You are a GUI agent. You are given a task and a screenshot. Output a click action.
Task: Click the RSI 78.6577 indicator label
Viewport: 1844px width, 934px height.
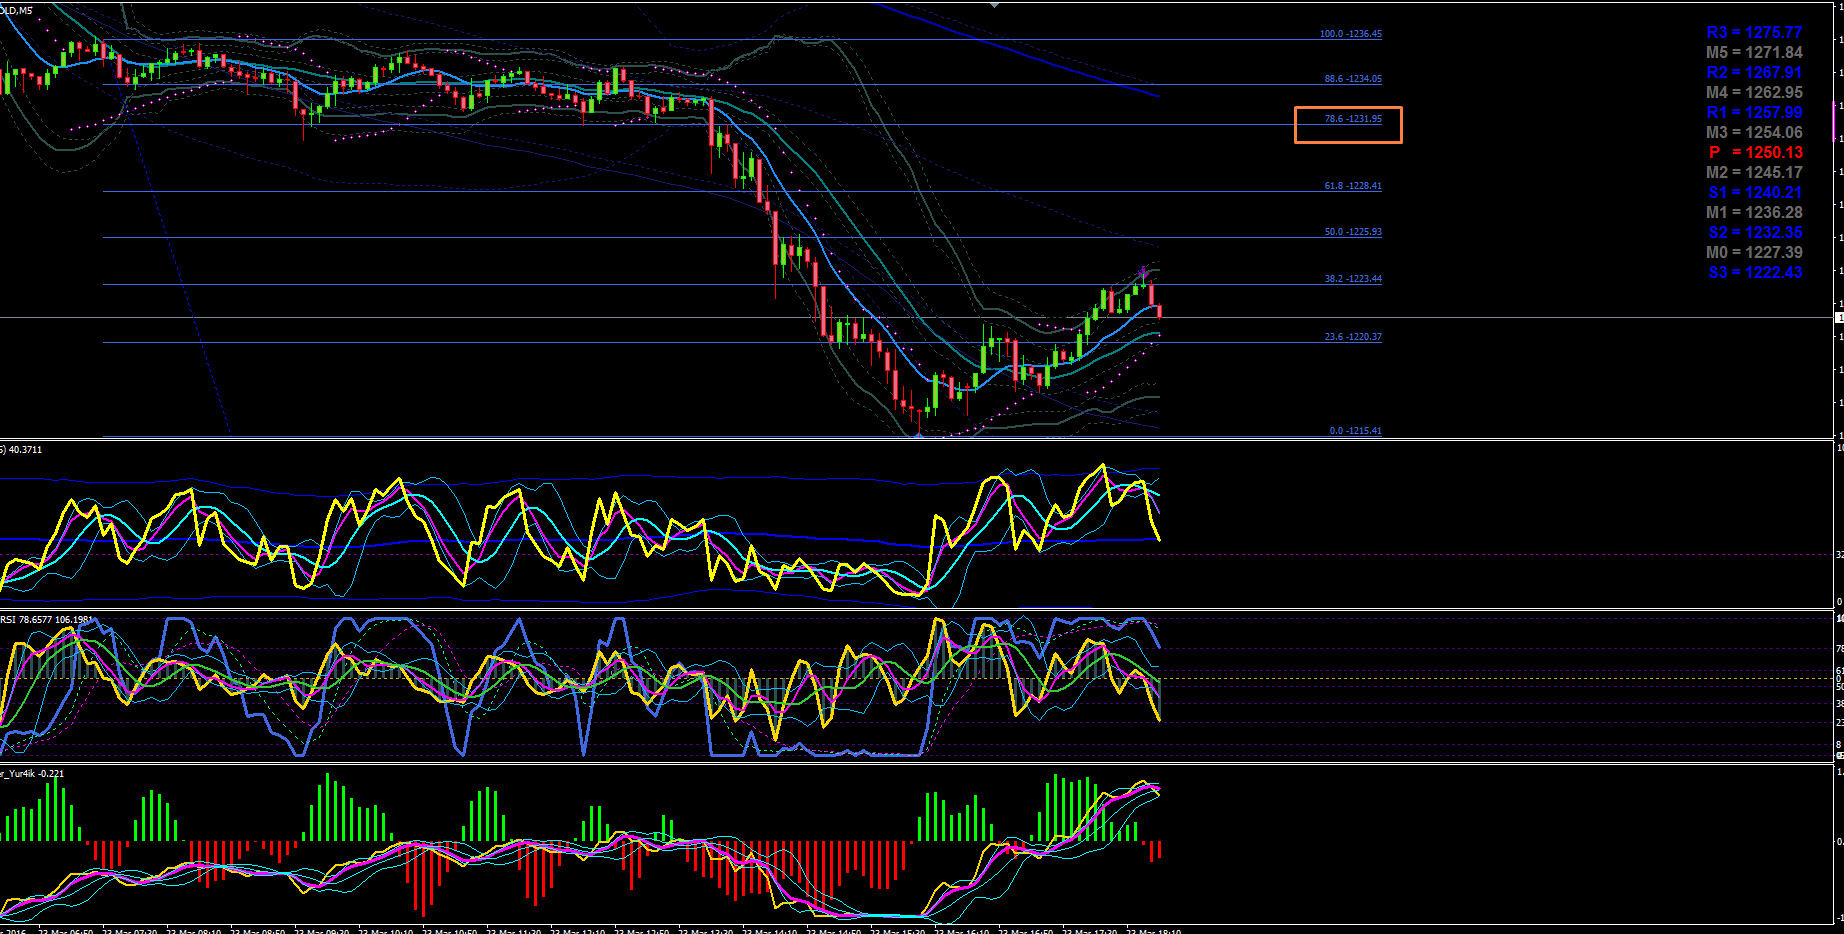coord(46,620)
